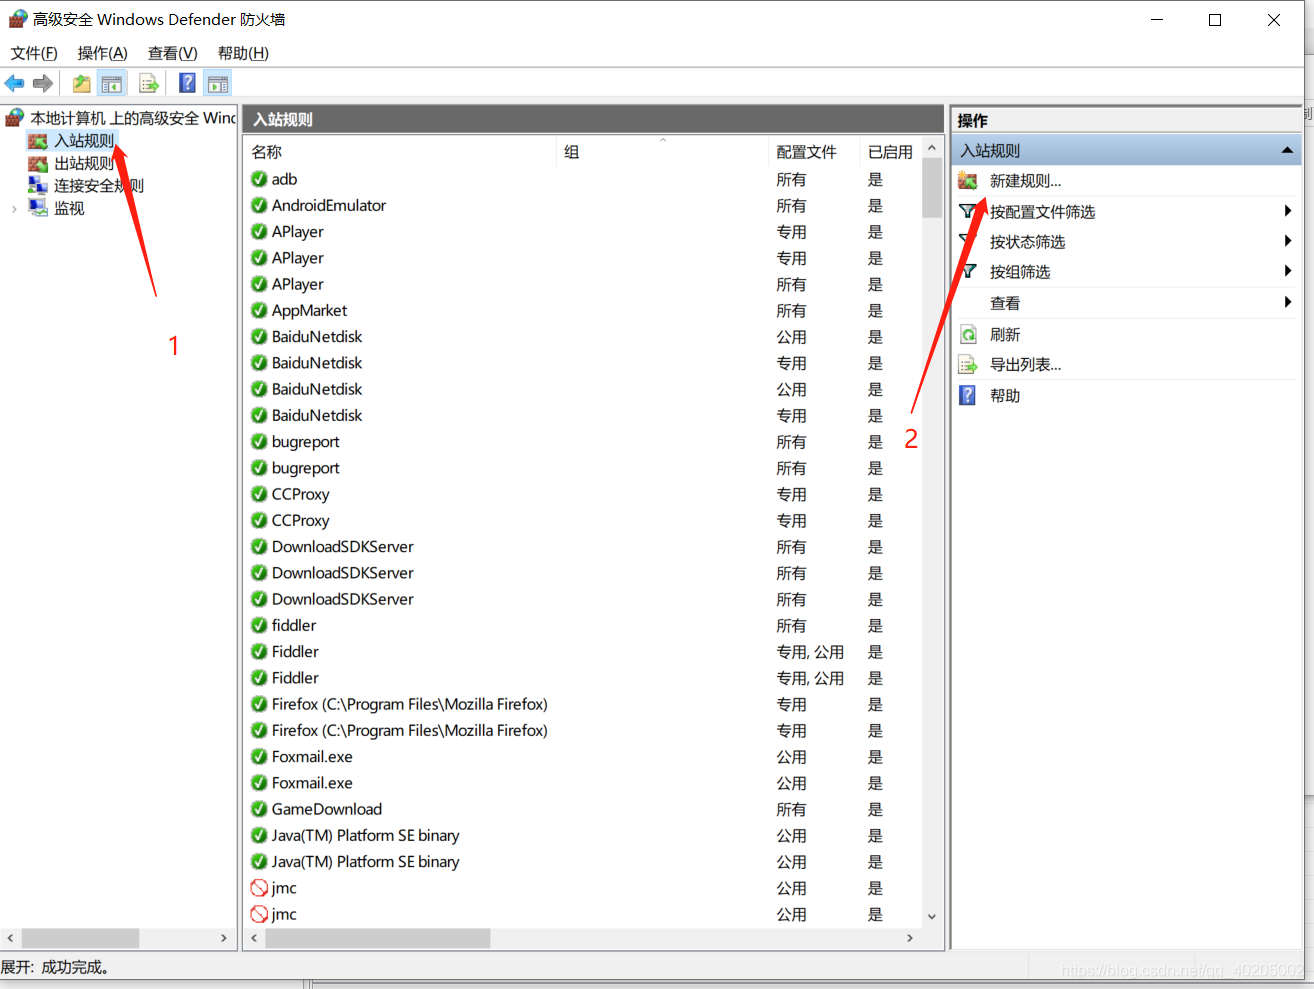Click the rule list's vertical scrollbar down arrow

pos(932,917)
